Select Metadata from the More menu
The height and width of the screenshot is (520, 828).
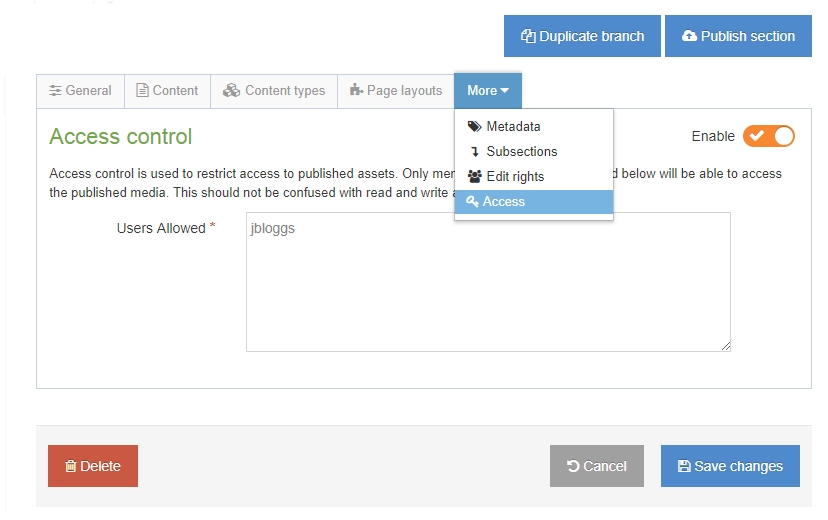point(513,127)
